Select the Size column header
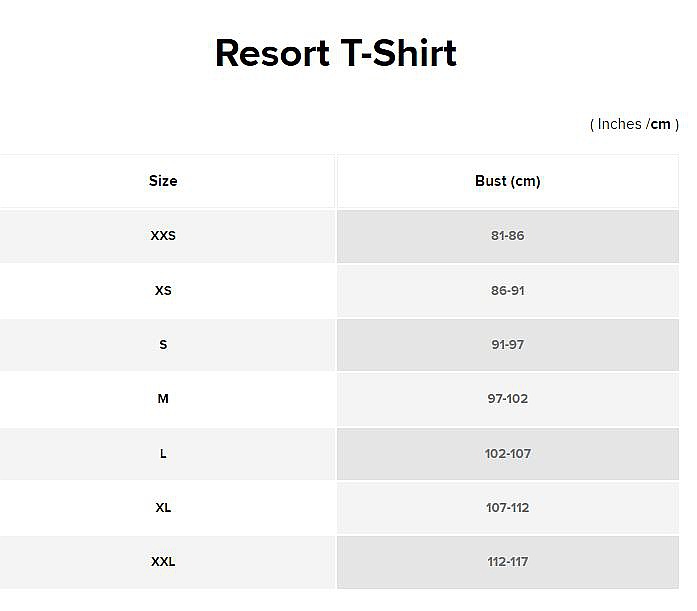This screenshot has height=611, width=697. tap(163, 181)
